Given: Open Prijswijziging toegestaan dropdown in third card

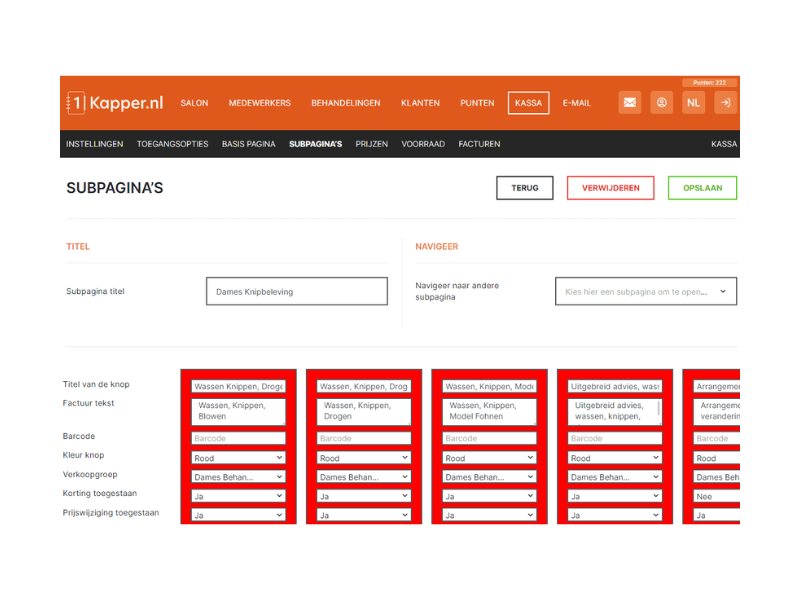Looking at the screenshot, I should tap(489, 515).
